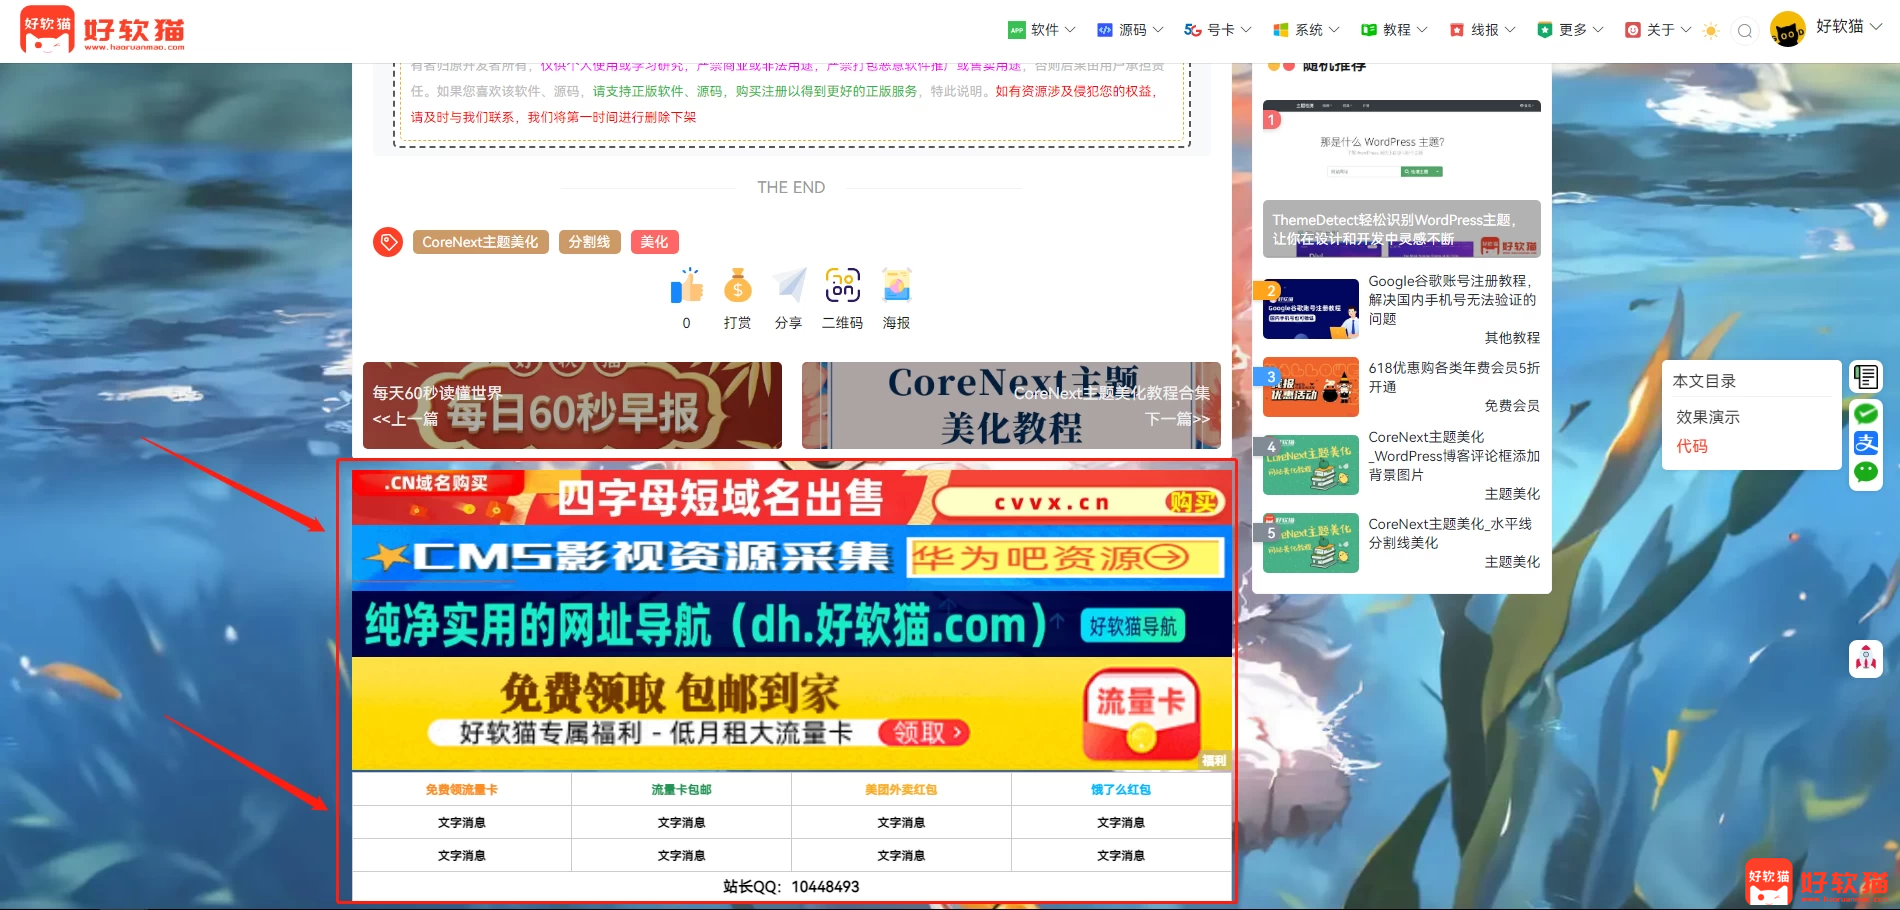Click the green WeChat Pay checkmark icon
The width and height of the screenshot is (1900, 910).
click(x=1866, y=413)
